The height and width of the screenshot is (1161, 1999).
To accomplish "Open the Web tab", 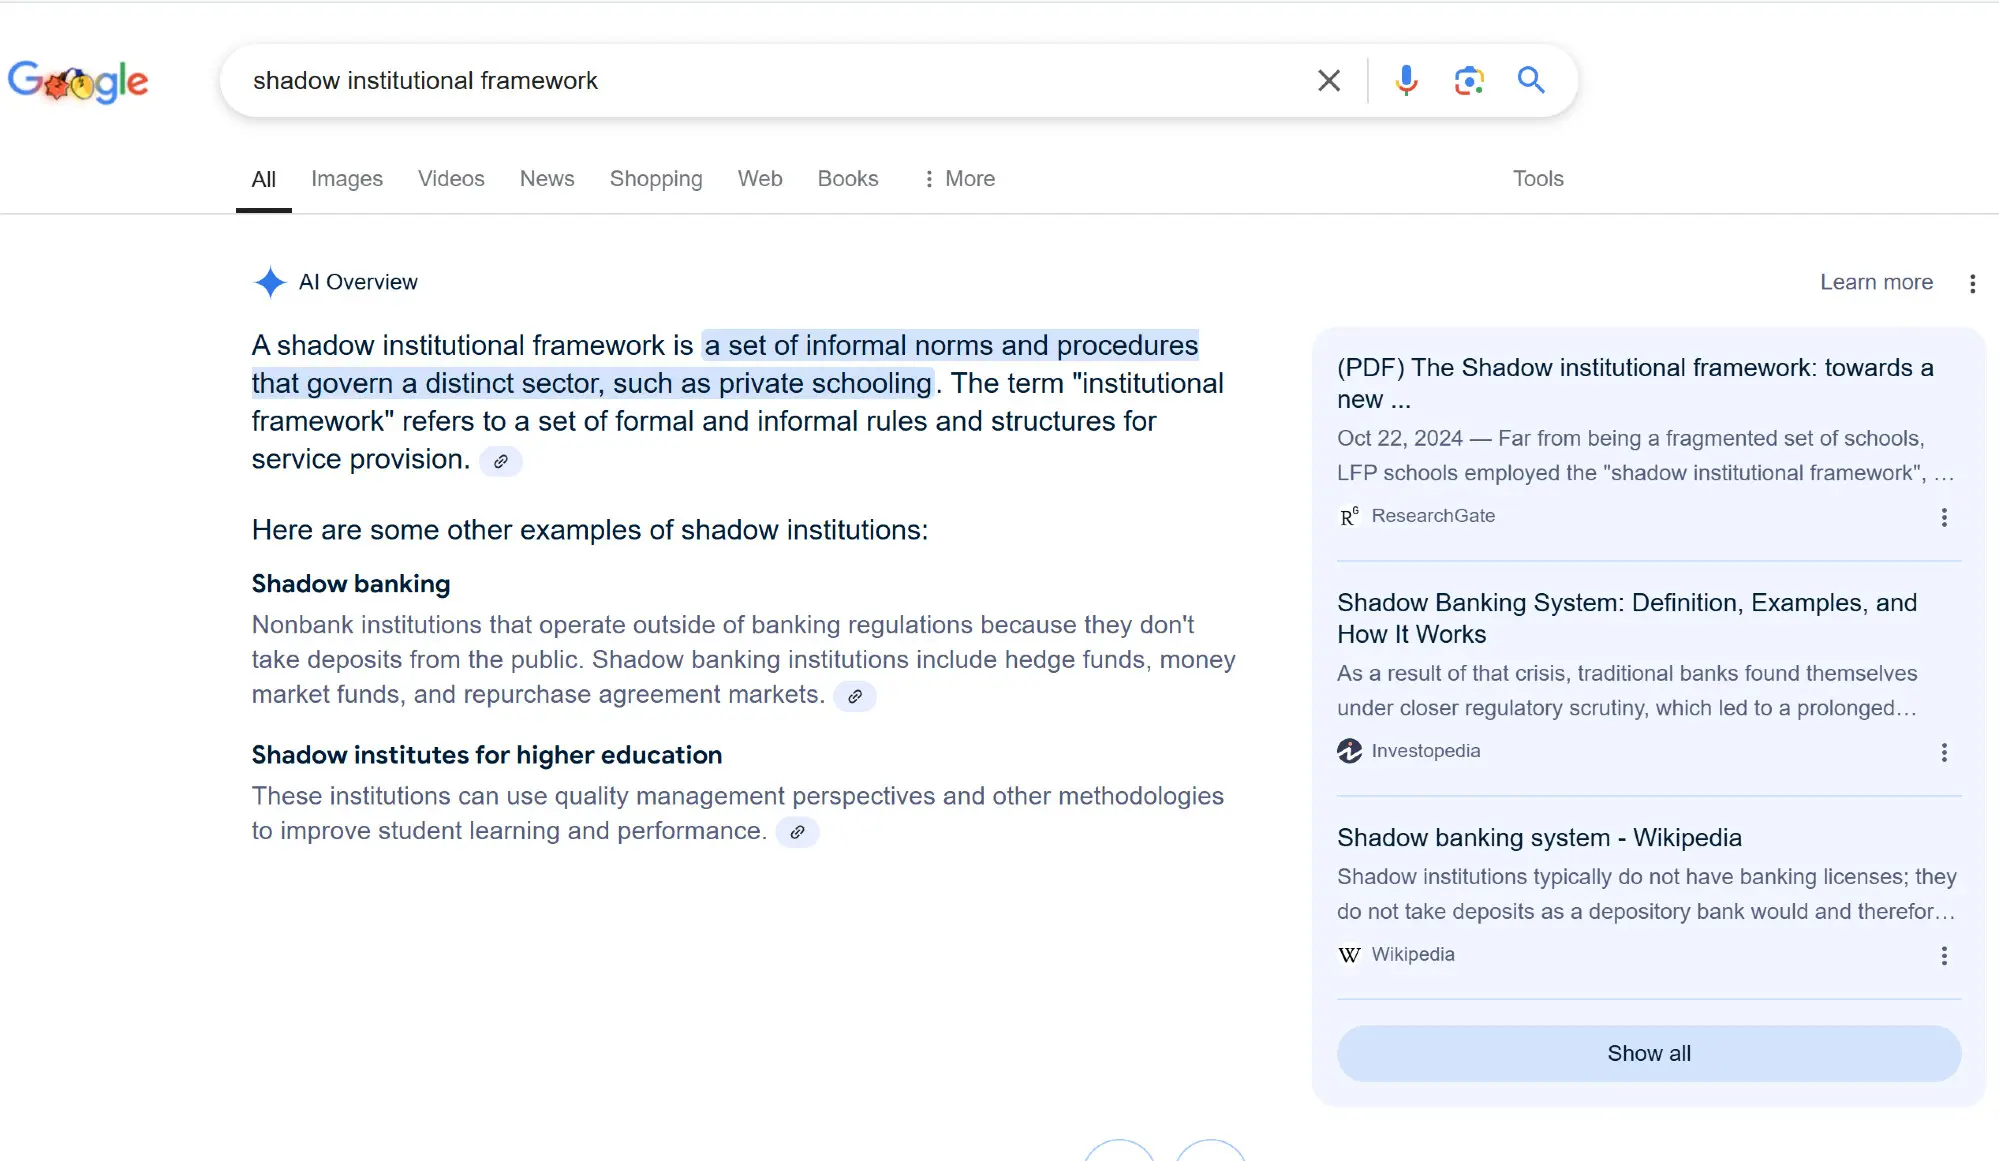I will coord(760,179).
